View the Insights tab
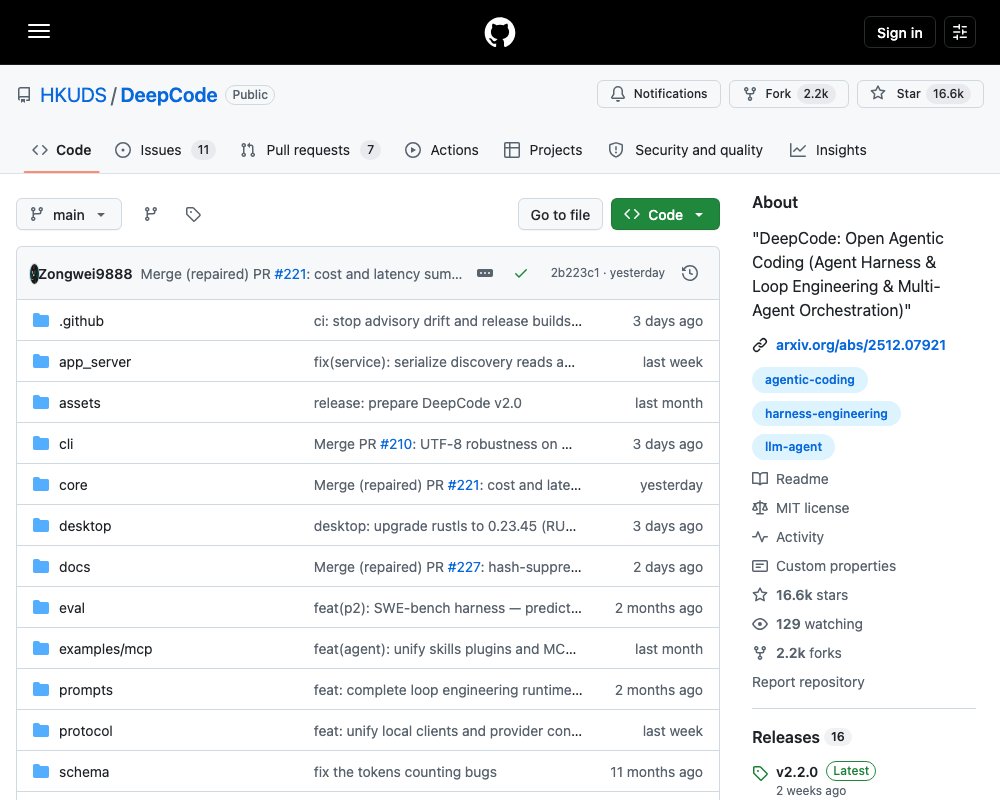 828,150
